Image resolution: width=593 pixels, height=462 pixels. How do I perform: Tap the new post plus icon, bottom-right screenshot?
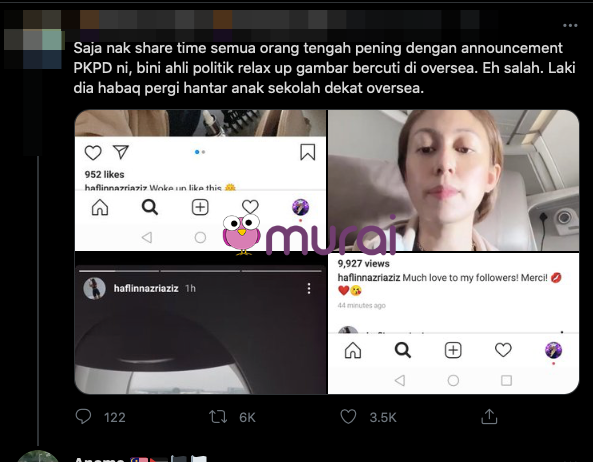[x=453, y=350]
